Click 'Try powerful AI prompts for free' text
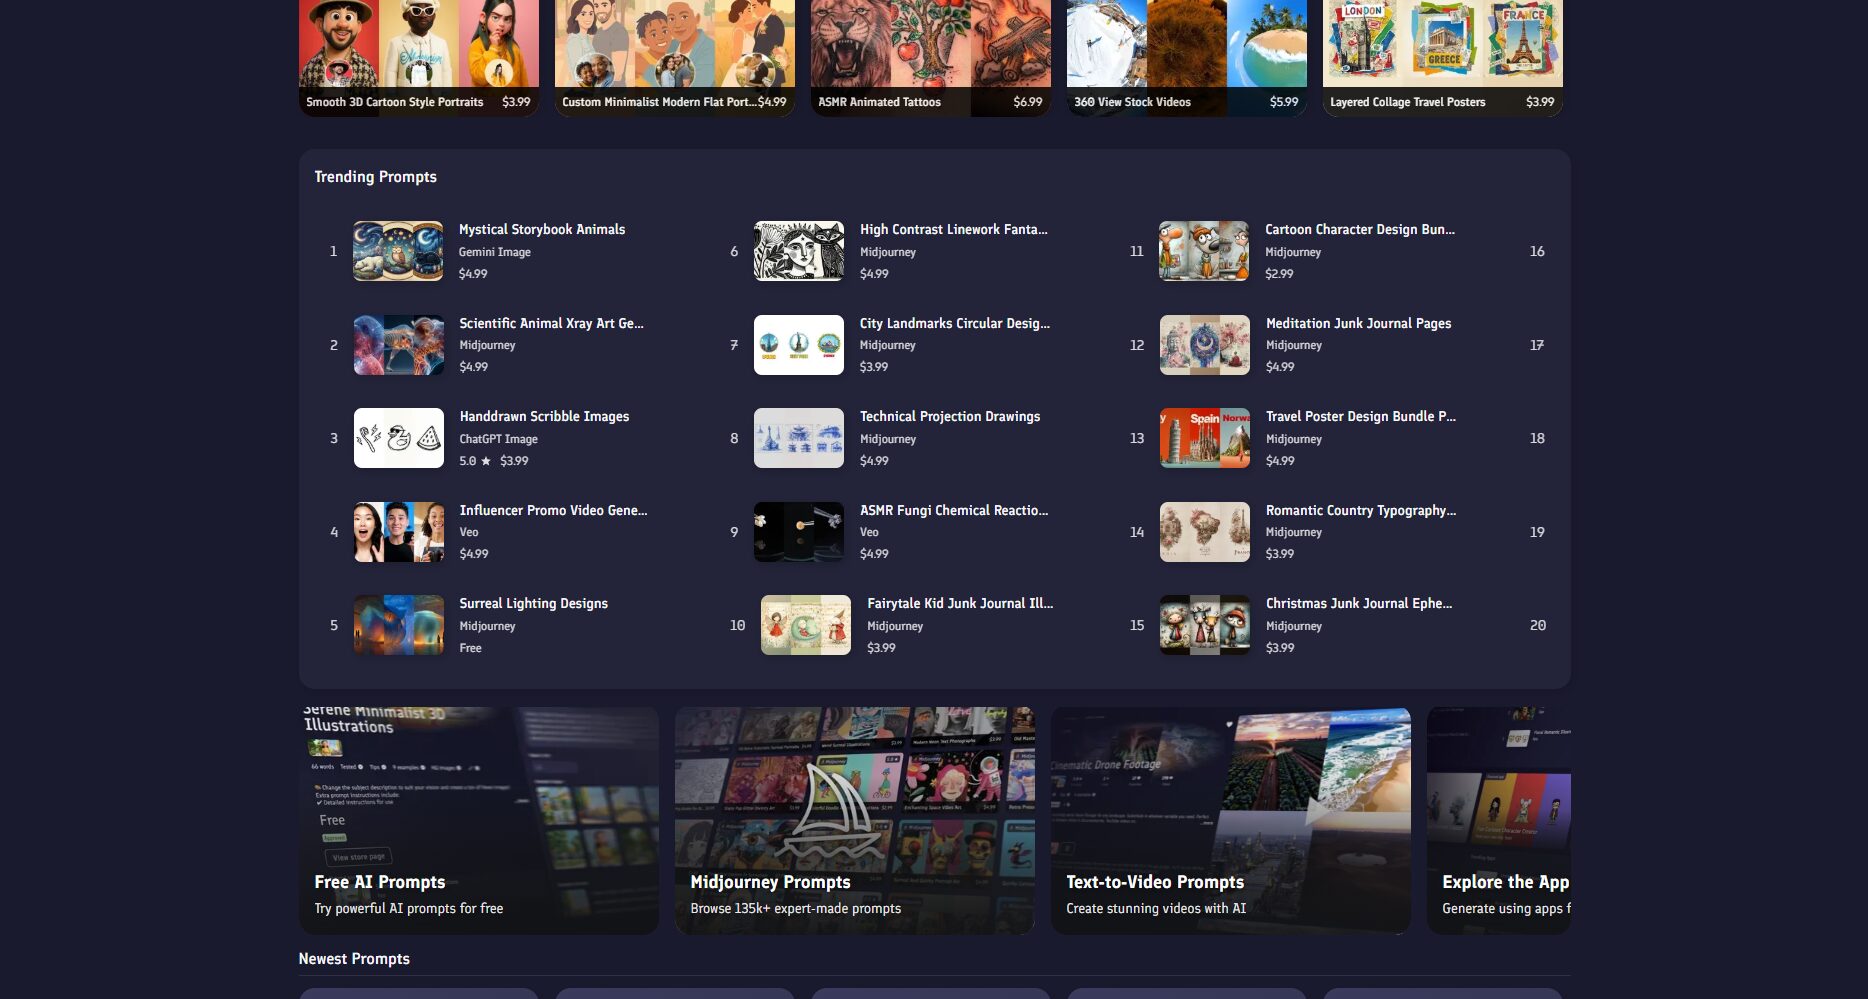The height and width of the screenshot is (999, 1868). click(x=409, y=908)
